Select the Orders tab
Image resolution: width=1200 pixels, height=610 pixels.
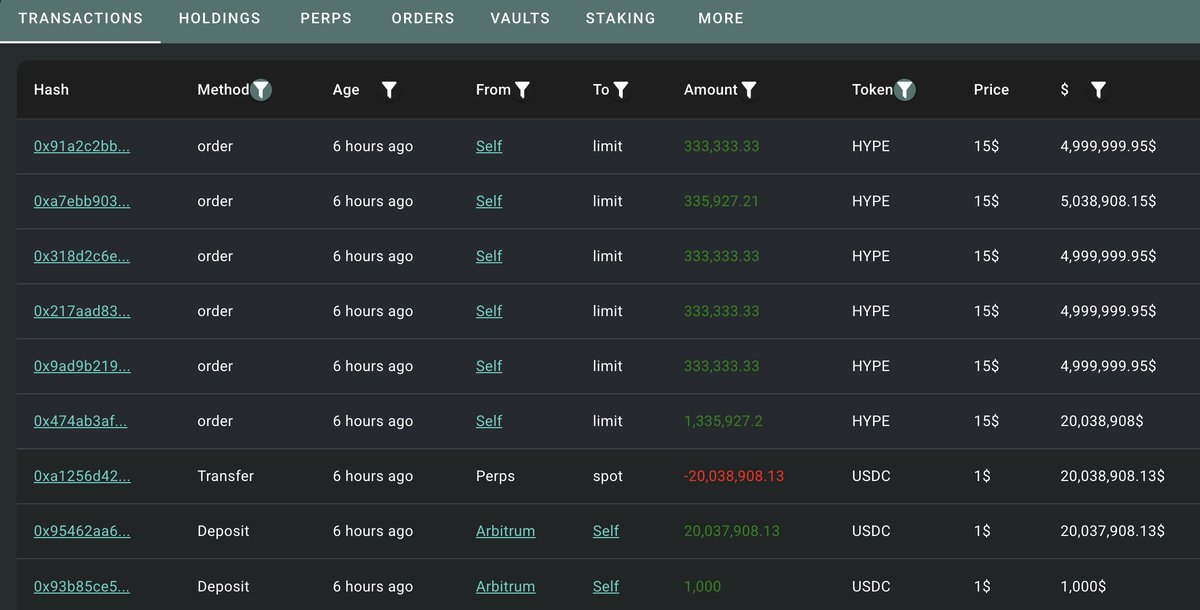pyautogui.click(x=423, y=18)
